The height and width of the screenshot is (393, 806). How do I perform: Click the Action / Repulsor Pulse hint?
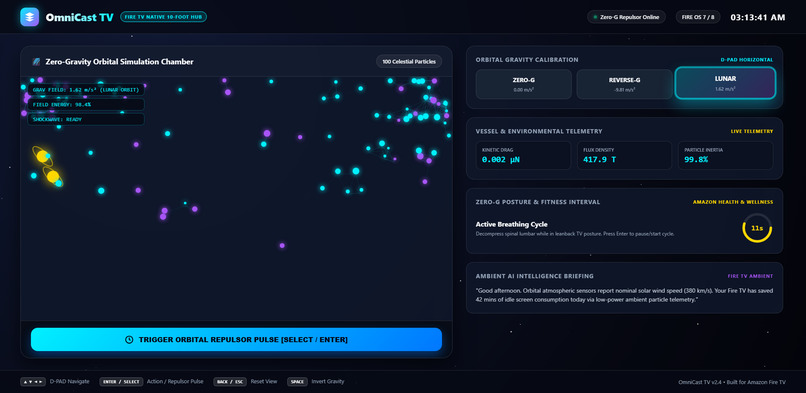click(175, 382)
